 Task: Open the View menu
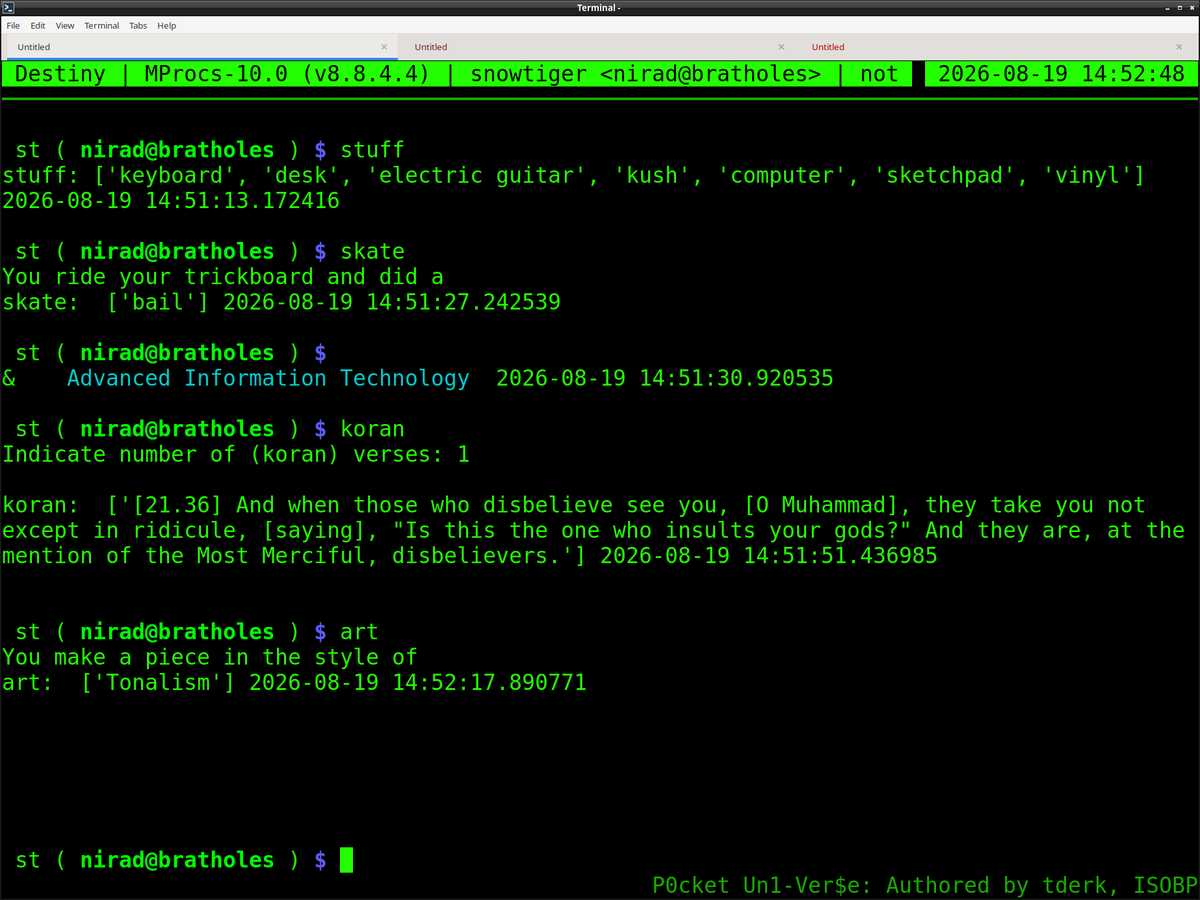(65, 25)
